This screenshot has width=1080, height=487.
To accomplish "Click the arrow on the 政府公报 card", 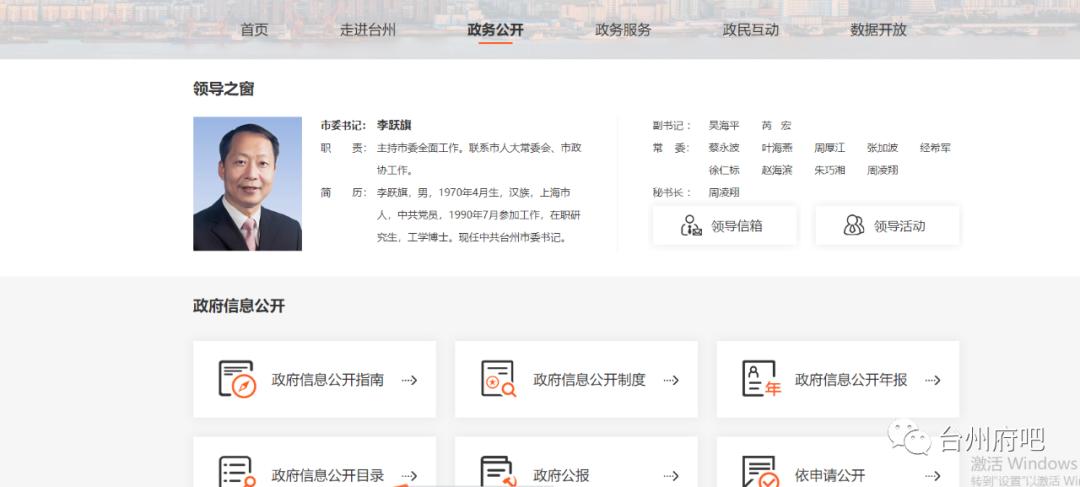I will click(671, 475).
